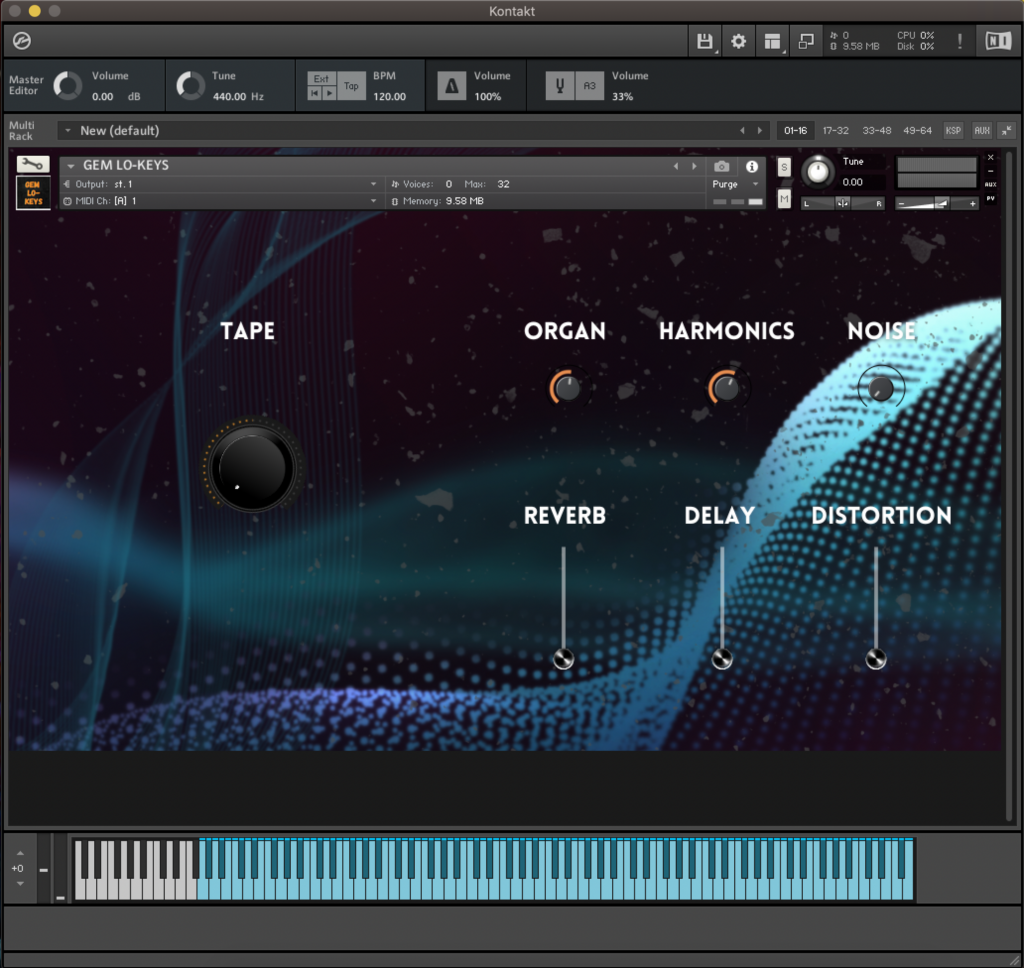Switch to the 01-16 rack page
Viewport: 1024px width, 968px height.
click(795, 131)
